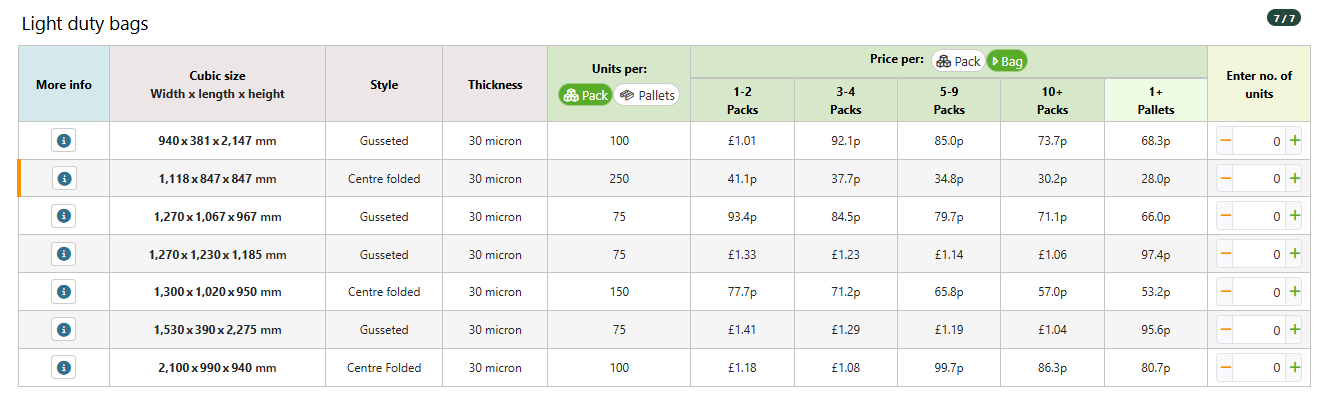Click info icon for 1,530 x 390 x 2,275 mm bag
This screenshot has height=394, width=1324.
(x=64, y=329)
